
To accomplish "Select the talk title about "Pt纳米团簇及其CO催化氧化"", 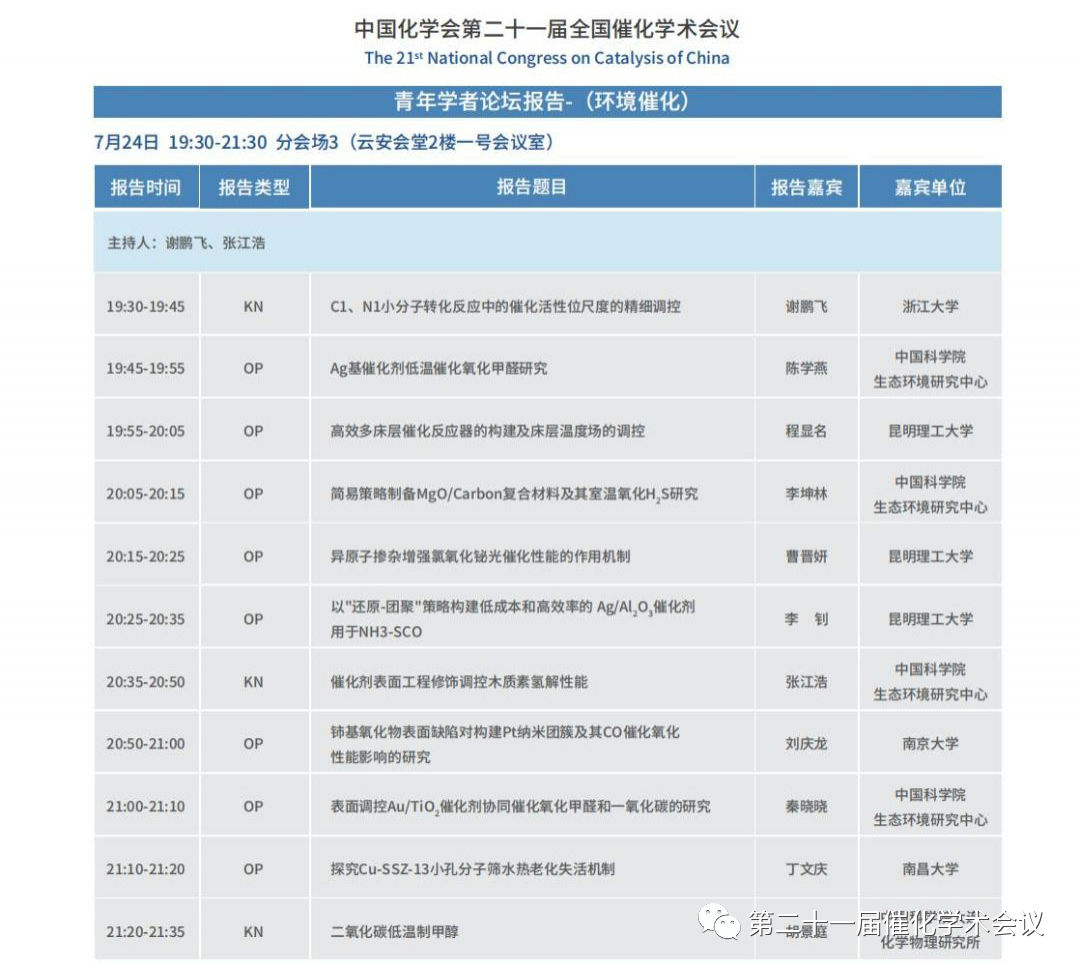I will pos(505,744).
